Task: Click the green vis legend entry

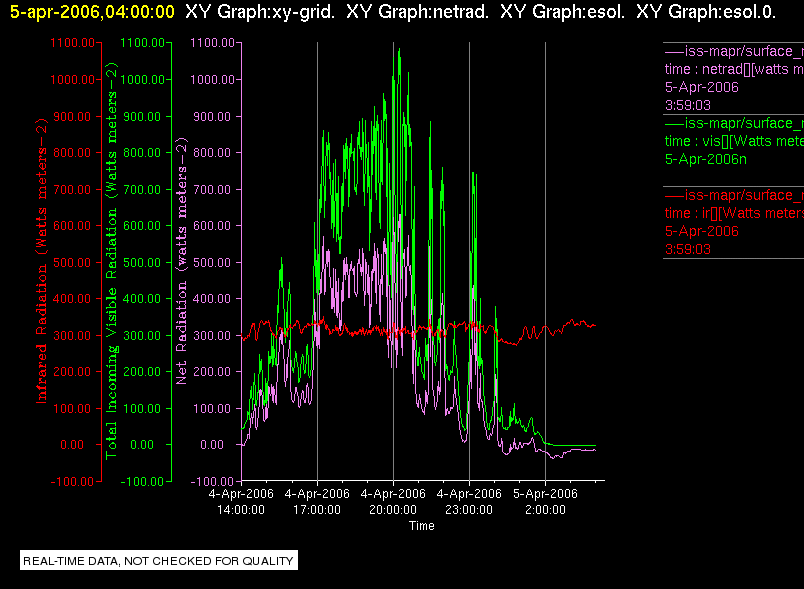Action: coord(734,141)
